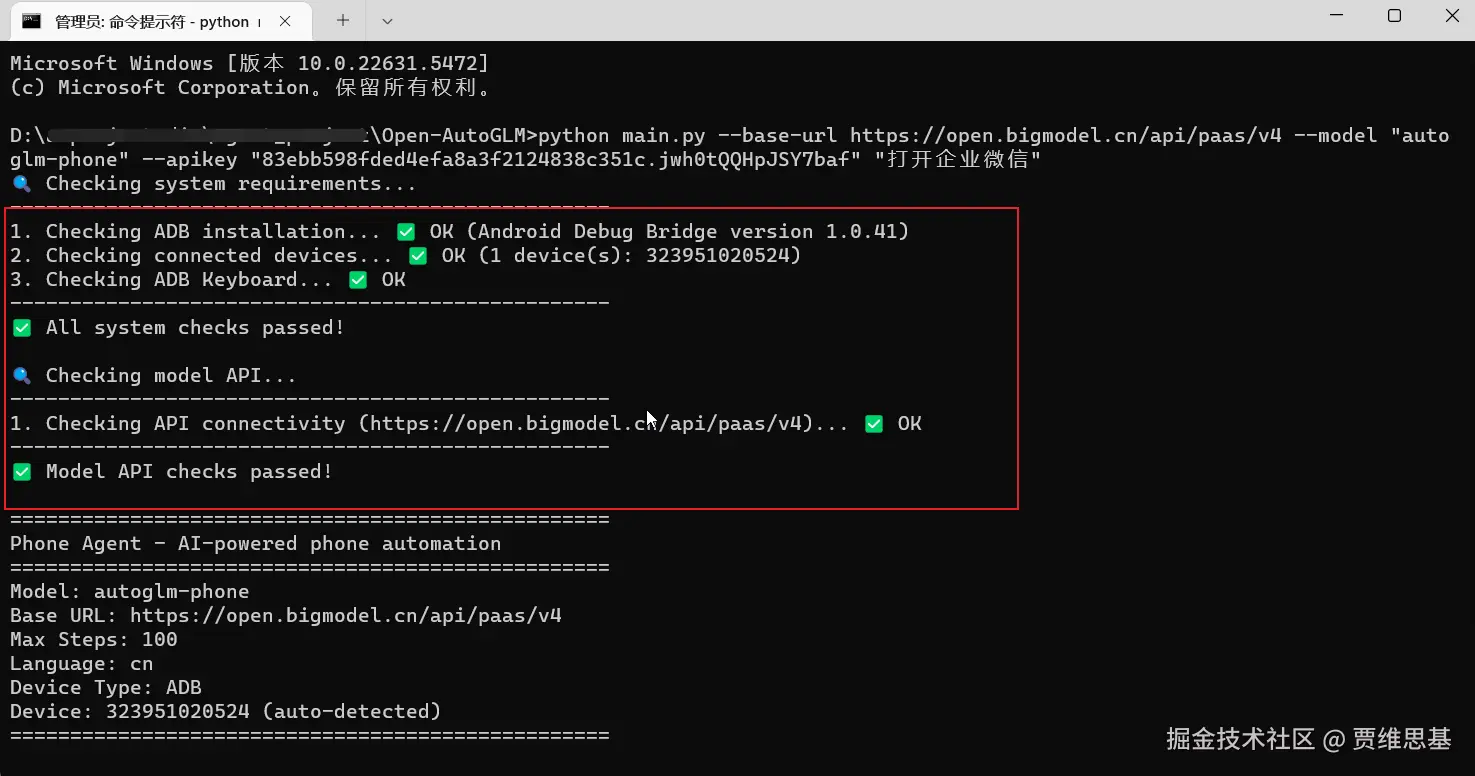Expand the new tab profile dropdown
Viewport: 1475px width, 776px height.
coord(387,20)
